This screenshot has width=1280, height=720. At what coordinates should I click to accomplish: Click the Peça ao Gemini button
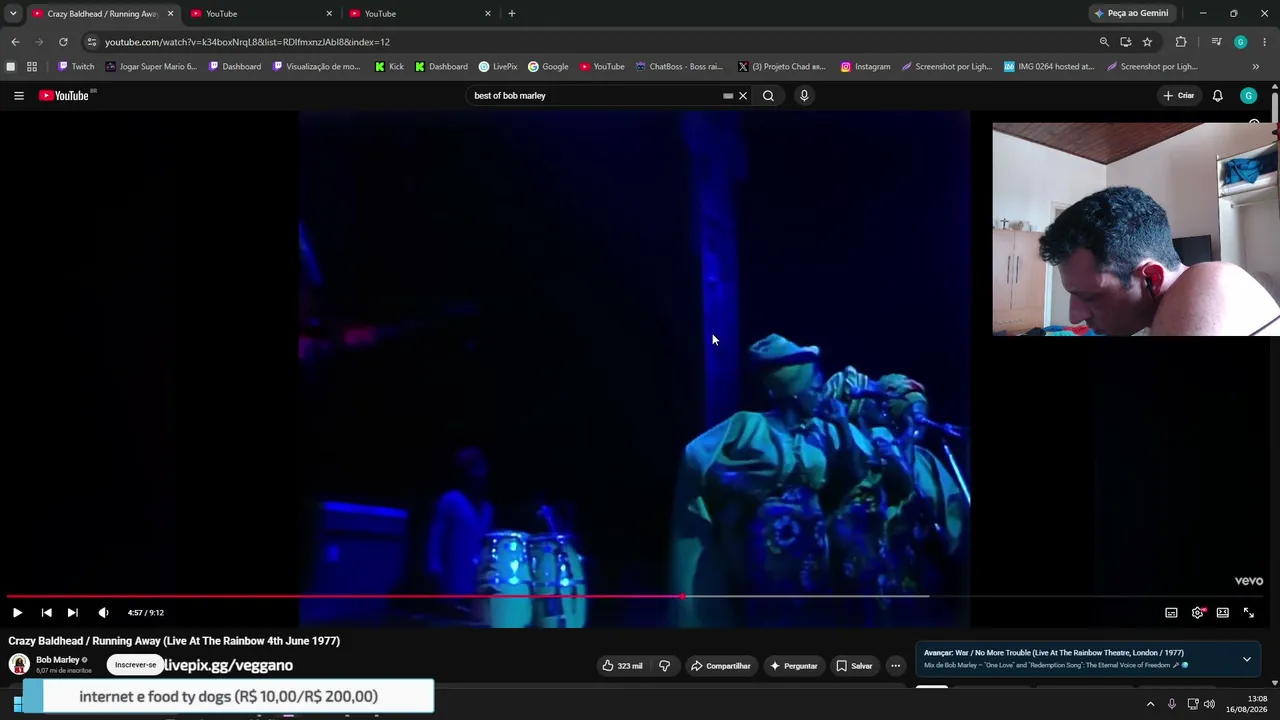click(x=1132, y=14)
